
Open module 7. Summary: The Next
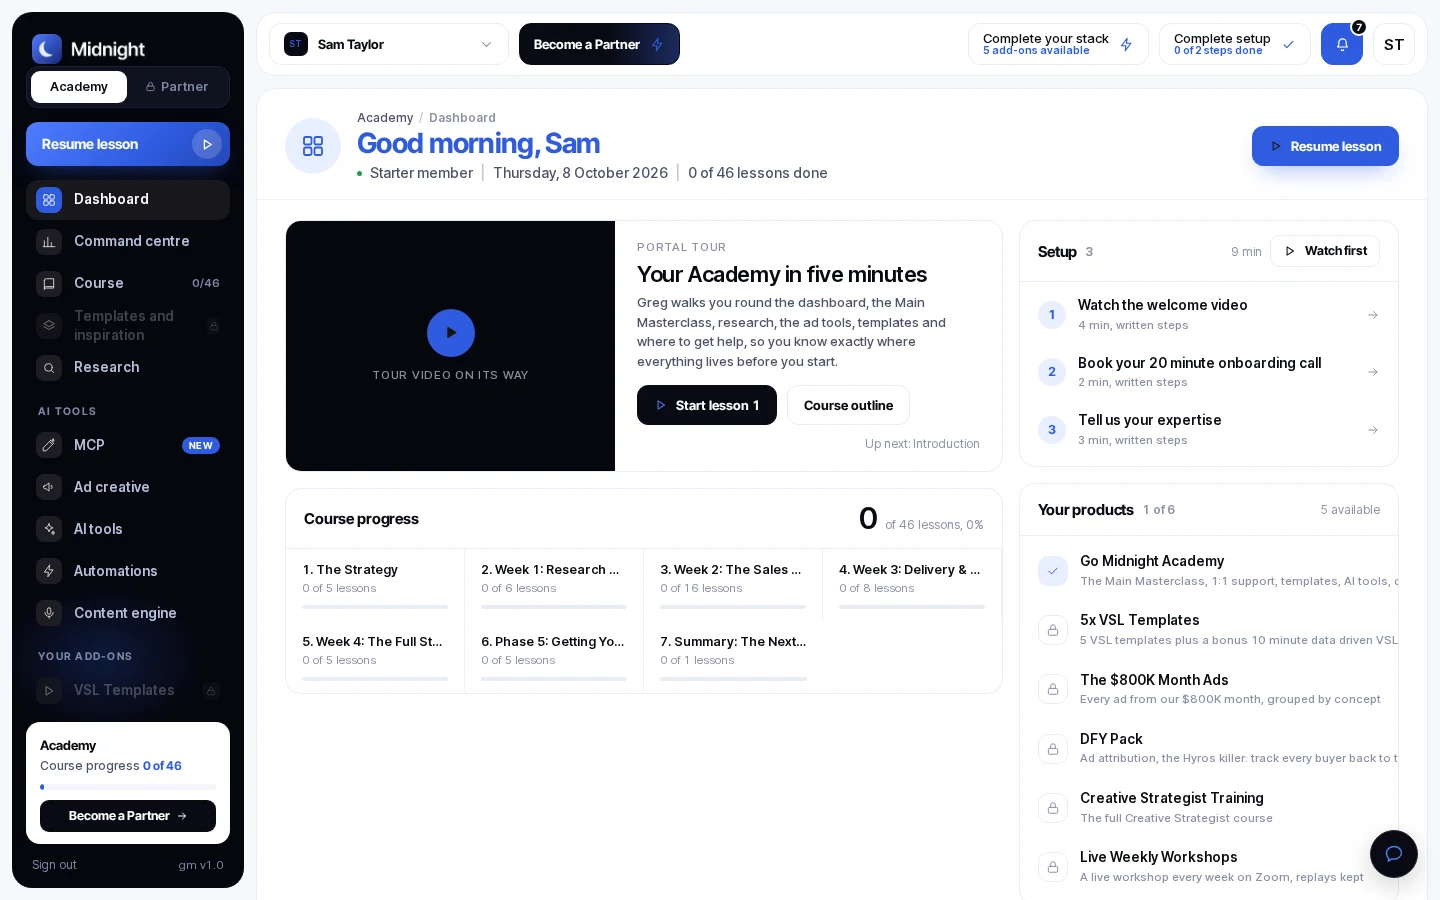[x=733, y=657]
